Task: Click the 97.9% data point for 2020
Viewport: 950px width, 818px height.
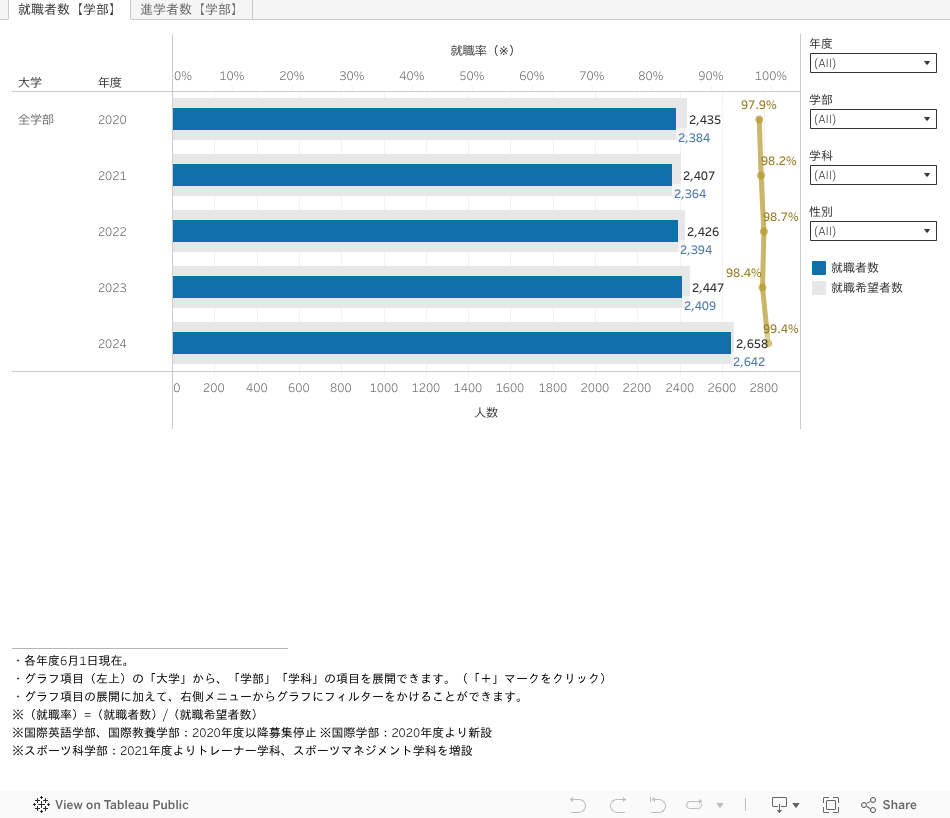Action: (759, 120)
